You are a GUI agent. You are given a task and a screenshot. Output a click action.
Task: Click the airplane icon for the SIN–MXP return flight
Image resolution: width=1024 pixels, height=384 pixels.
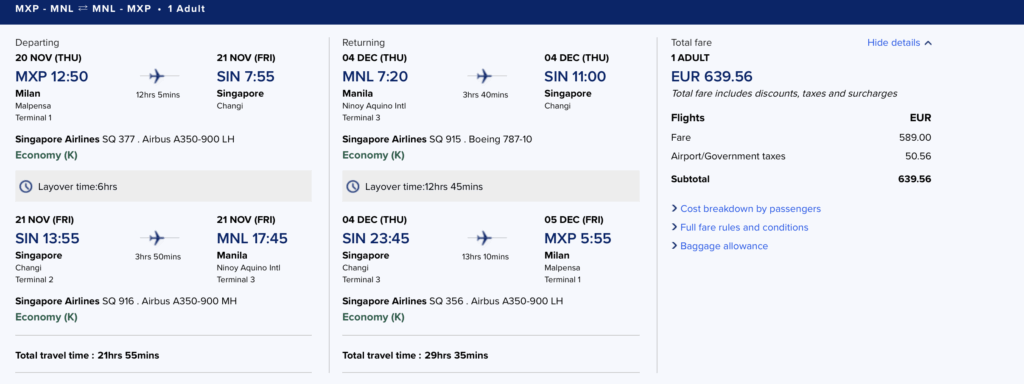[483, 238]
